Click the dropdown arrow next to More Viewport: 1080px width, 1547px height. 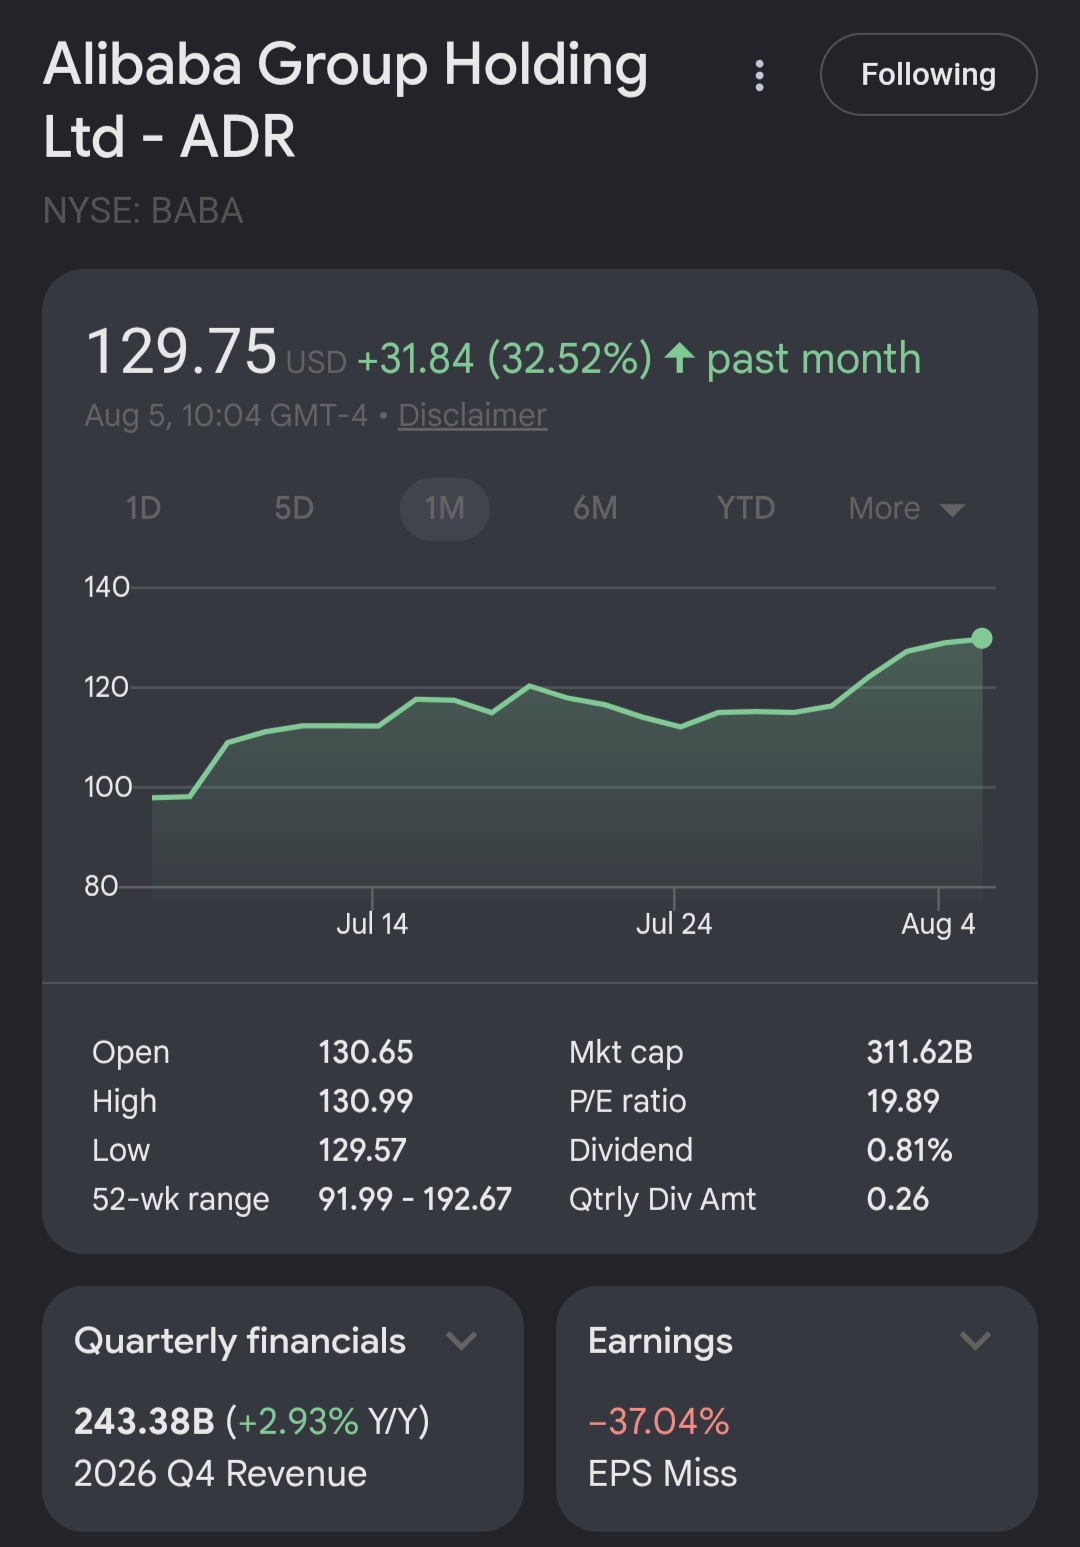953,511
